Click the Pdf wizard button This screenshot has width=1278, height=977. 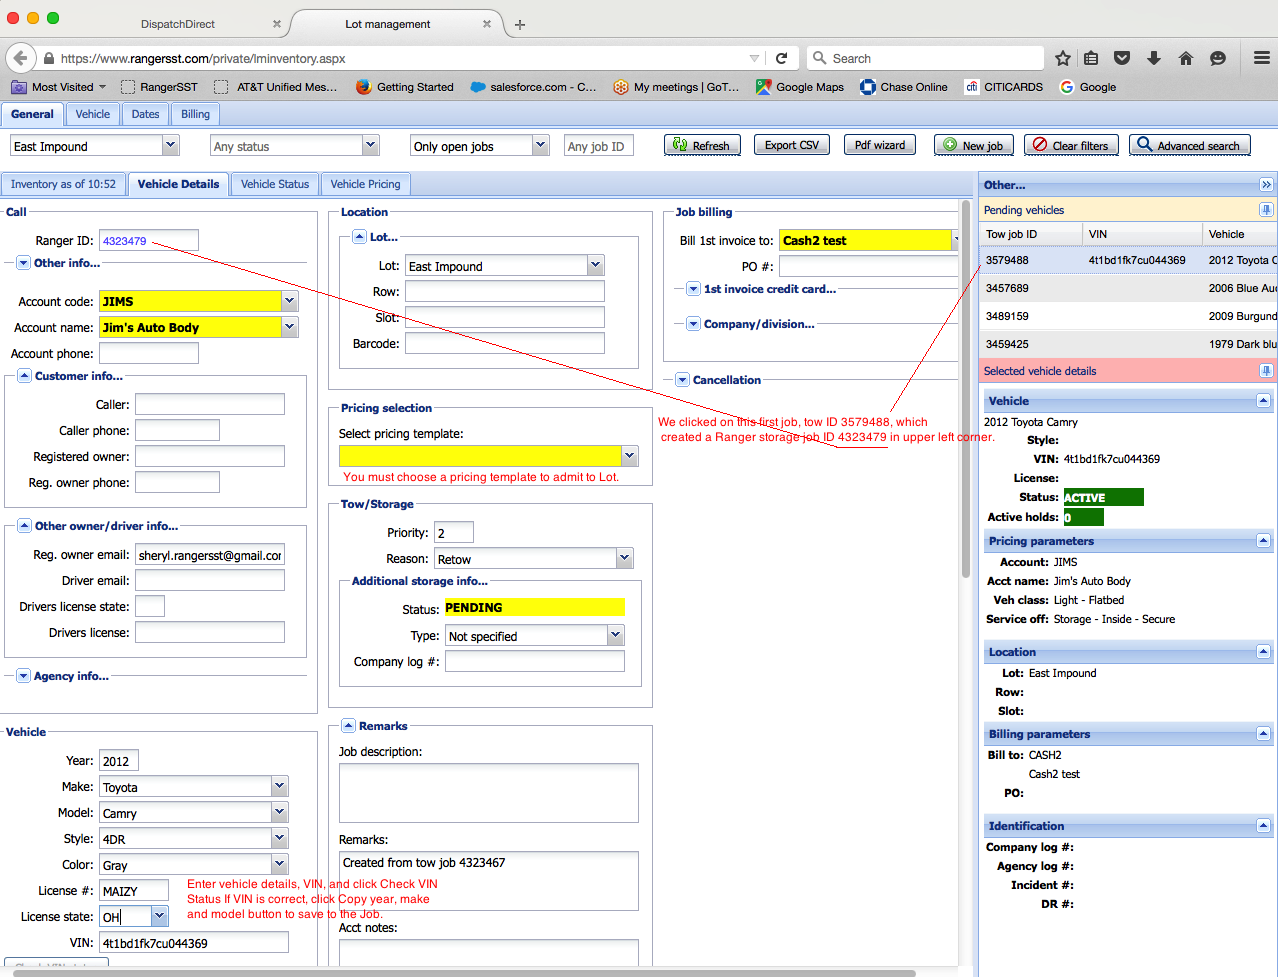point(879,146)
